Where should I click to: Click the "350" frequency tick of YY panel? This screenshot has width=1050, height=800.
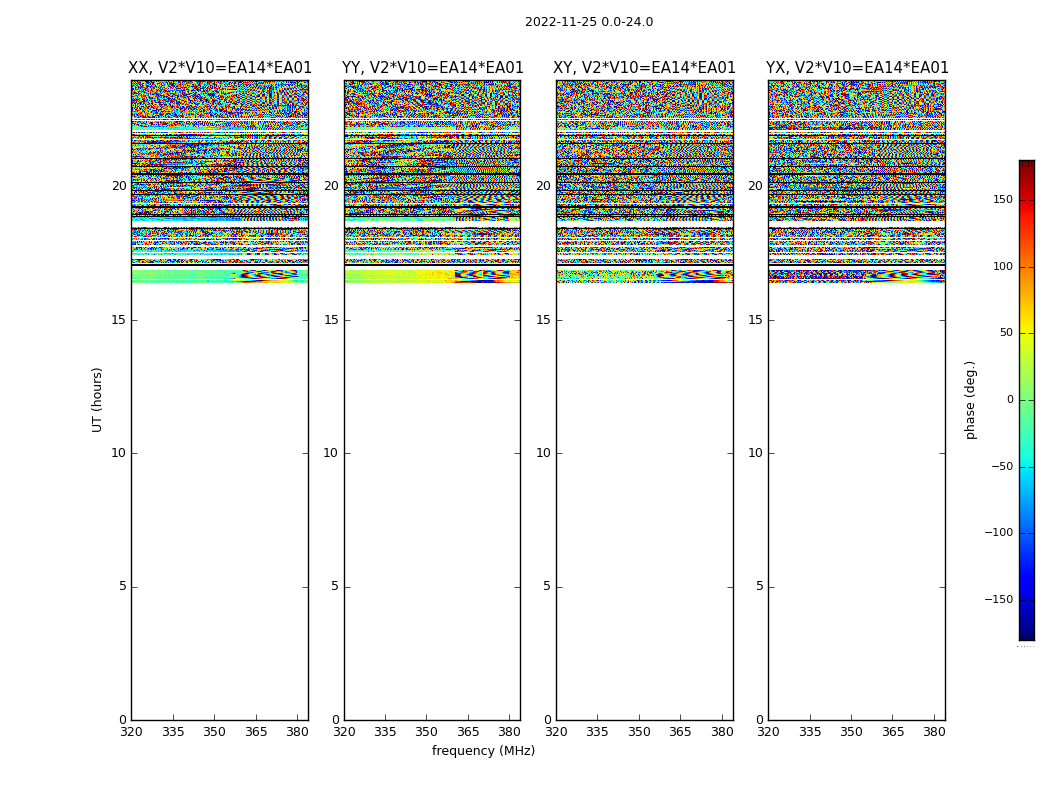point(427,732)
